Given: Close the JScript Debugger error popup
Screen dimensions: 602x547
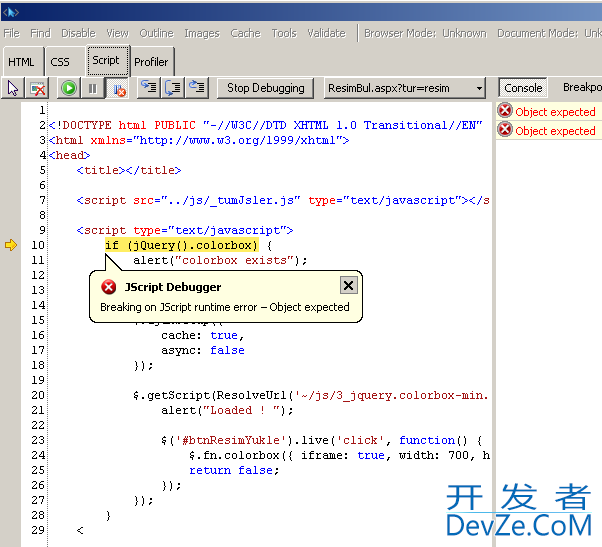Looking at the screenshot, I should tap(349, 285).
